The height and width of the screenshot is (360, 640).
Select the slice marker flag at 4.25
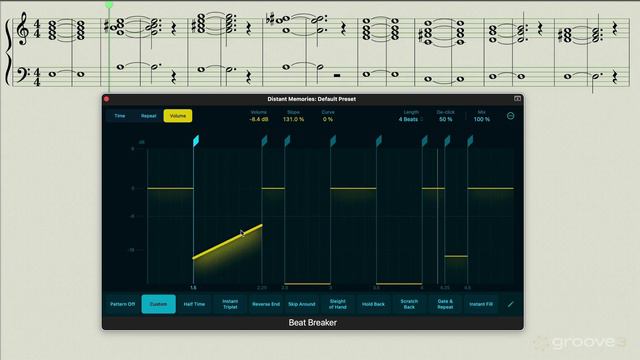[x=447, y=141]
